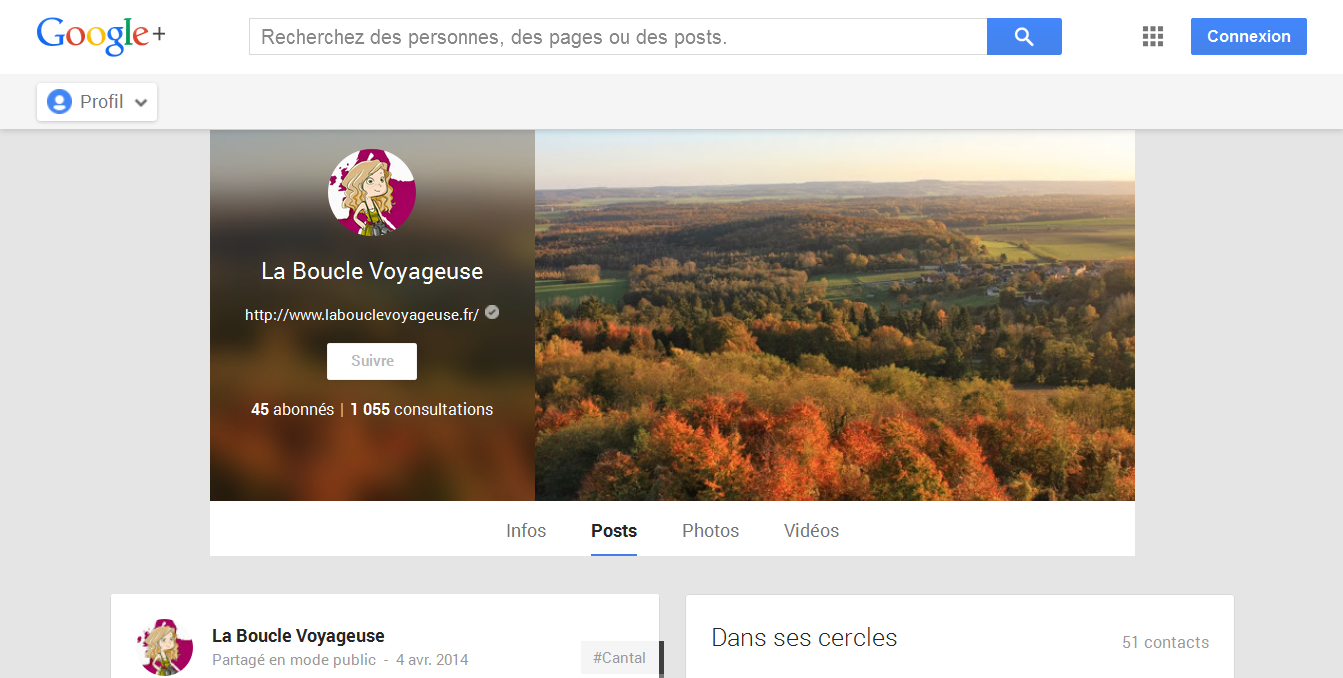Image resolution: width=1343 pixels, height=678 pixels.
Task: Open the post author name La Boucle Voyageuse
Action: pos(298,636)
